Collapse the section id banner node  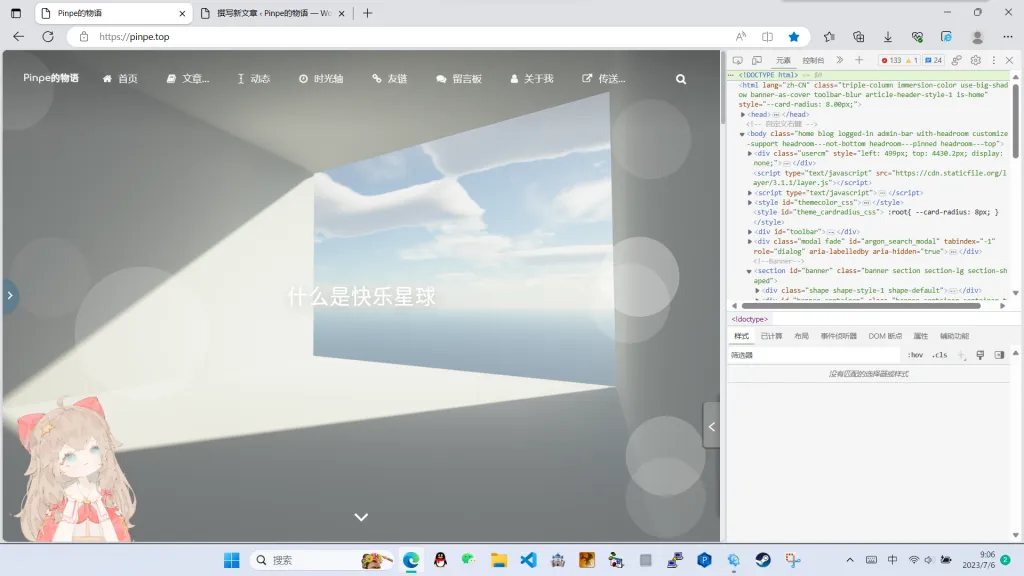749,271
